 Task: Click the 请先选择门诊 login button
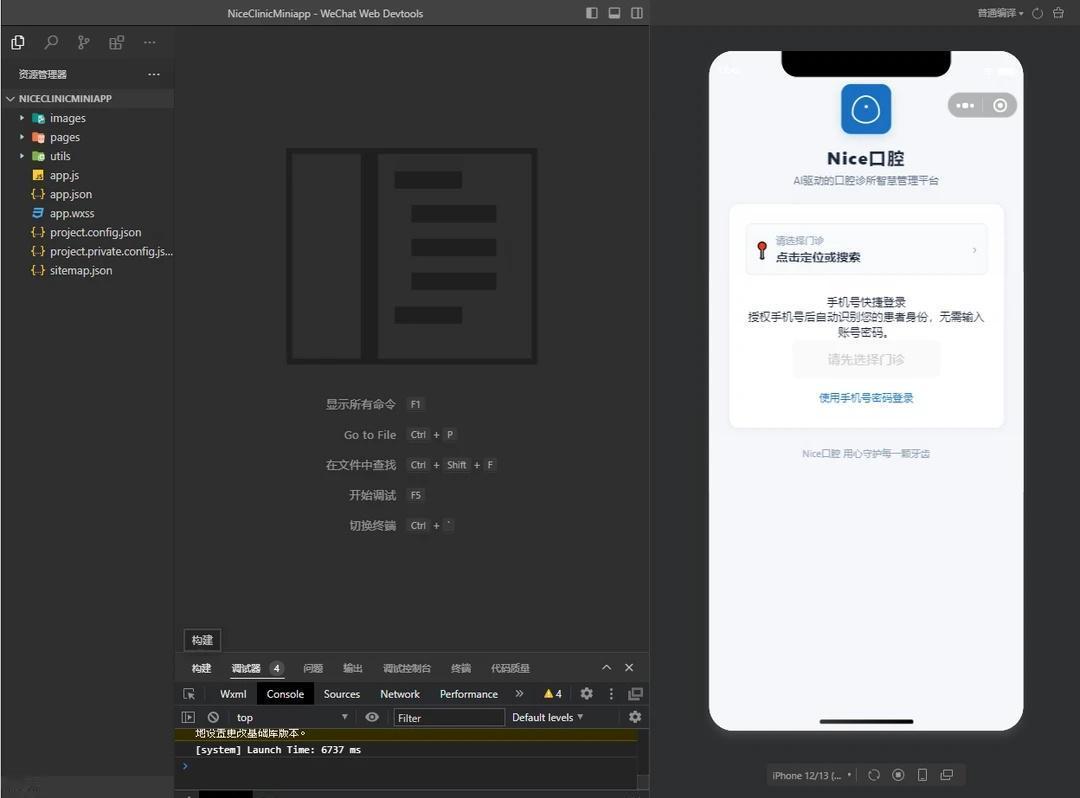click(866, 359)
